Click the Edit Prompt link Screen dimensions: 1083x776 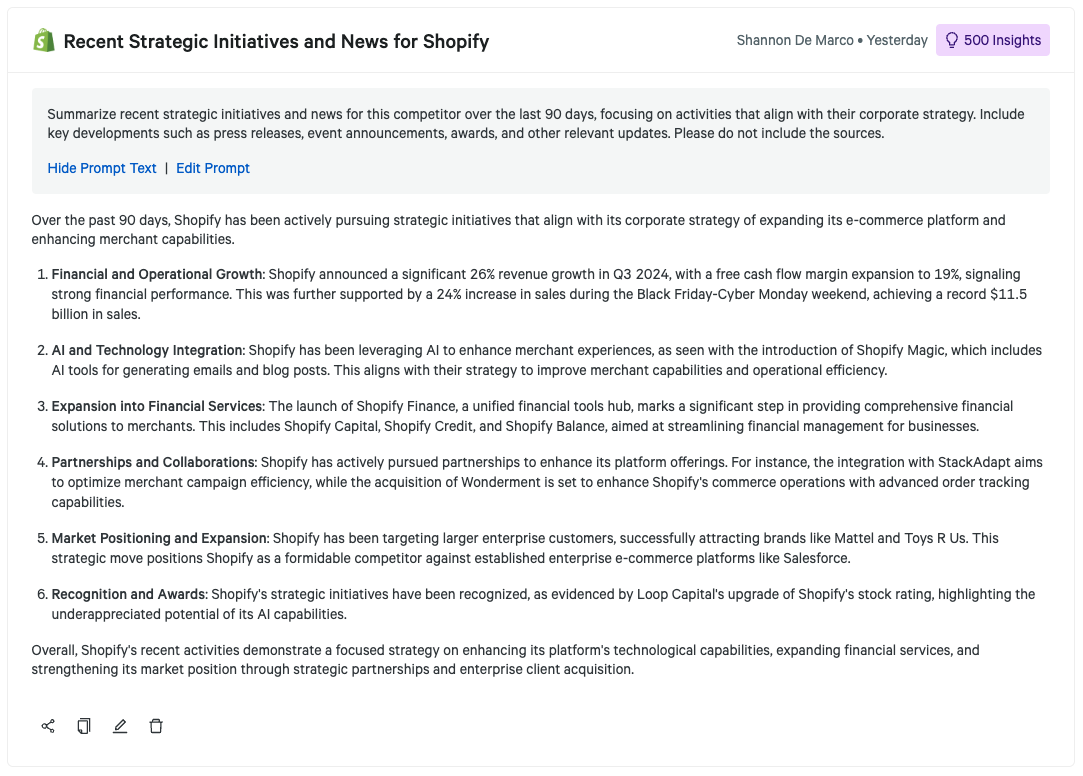tap(213, 168)
